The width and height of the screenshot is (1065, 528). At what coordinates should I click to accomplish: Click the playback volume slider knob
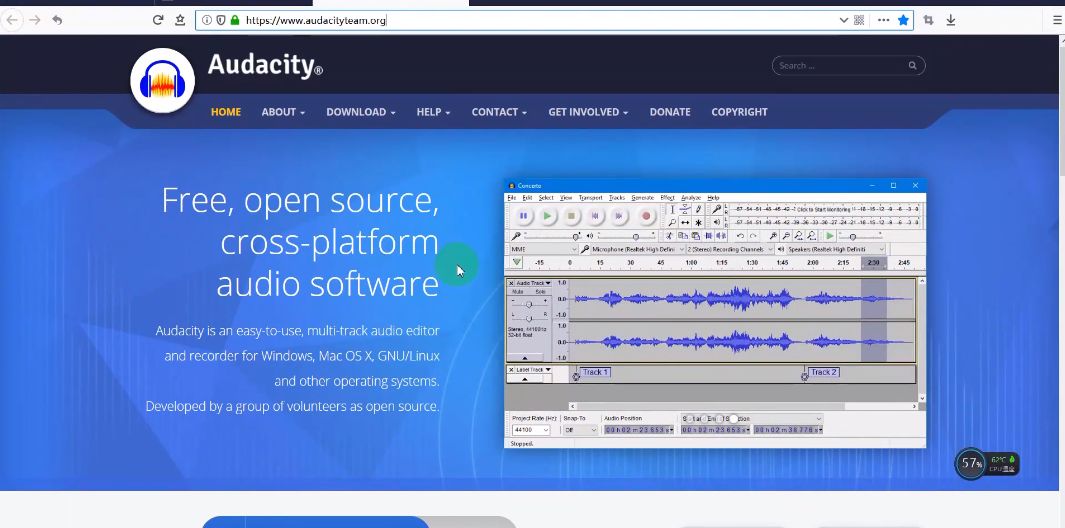[x=636, y=236]
